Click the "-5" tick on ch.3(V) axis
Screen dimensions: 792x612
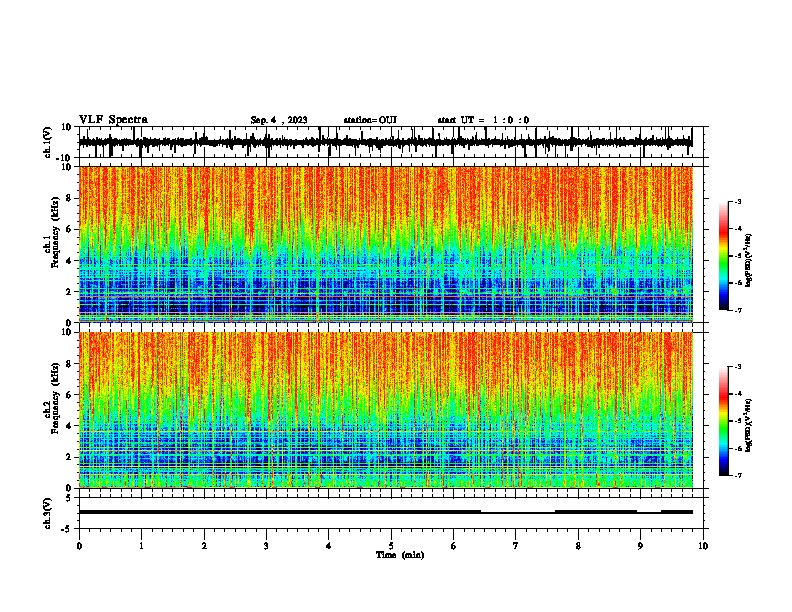[68, 529]
